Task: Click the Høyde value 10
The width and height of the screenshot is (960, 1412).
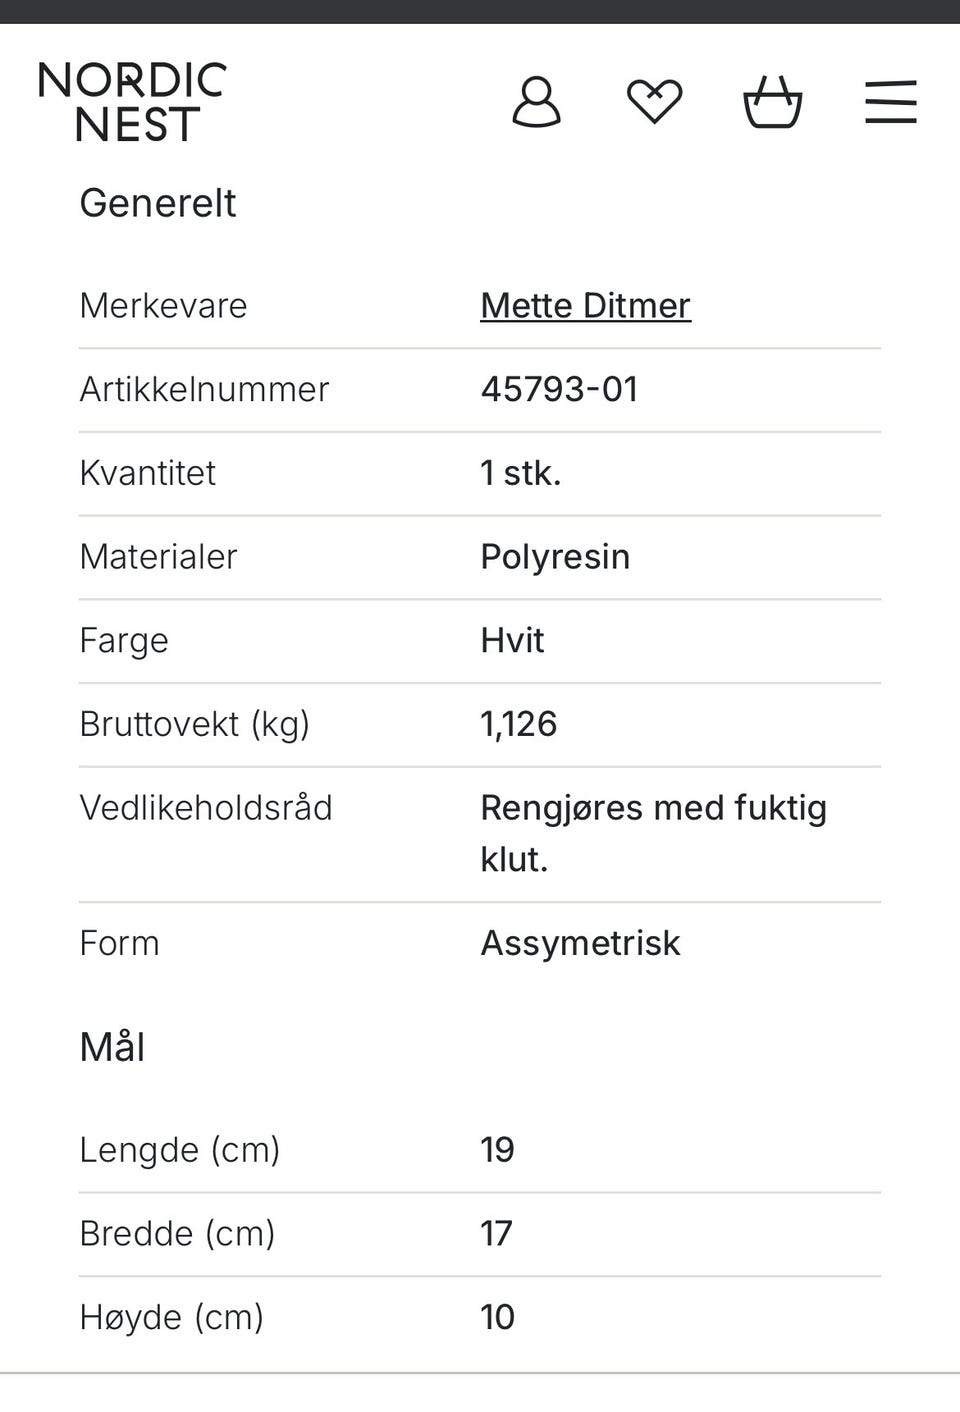Action: pos(497,1318)
